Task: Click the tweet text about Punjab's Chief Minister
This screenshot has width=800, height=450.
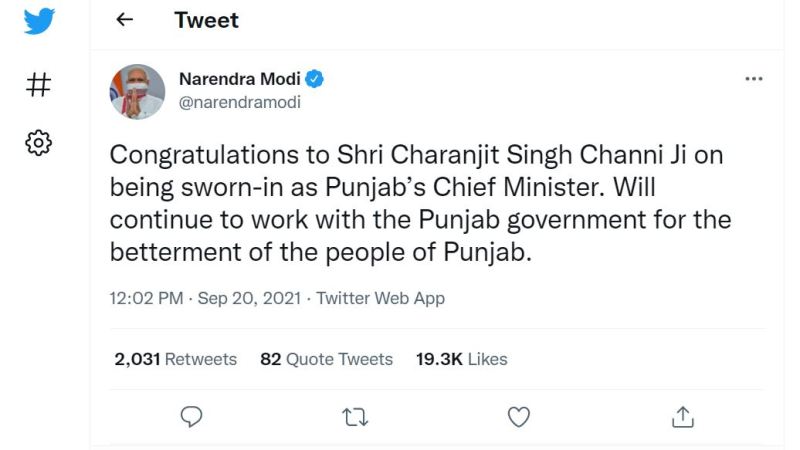Action: pyautogui.click(x=421, y=203)
